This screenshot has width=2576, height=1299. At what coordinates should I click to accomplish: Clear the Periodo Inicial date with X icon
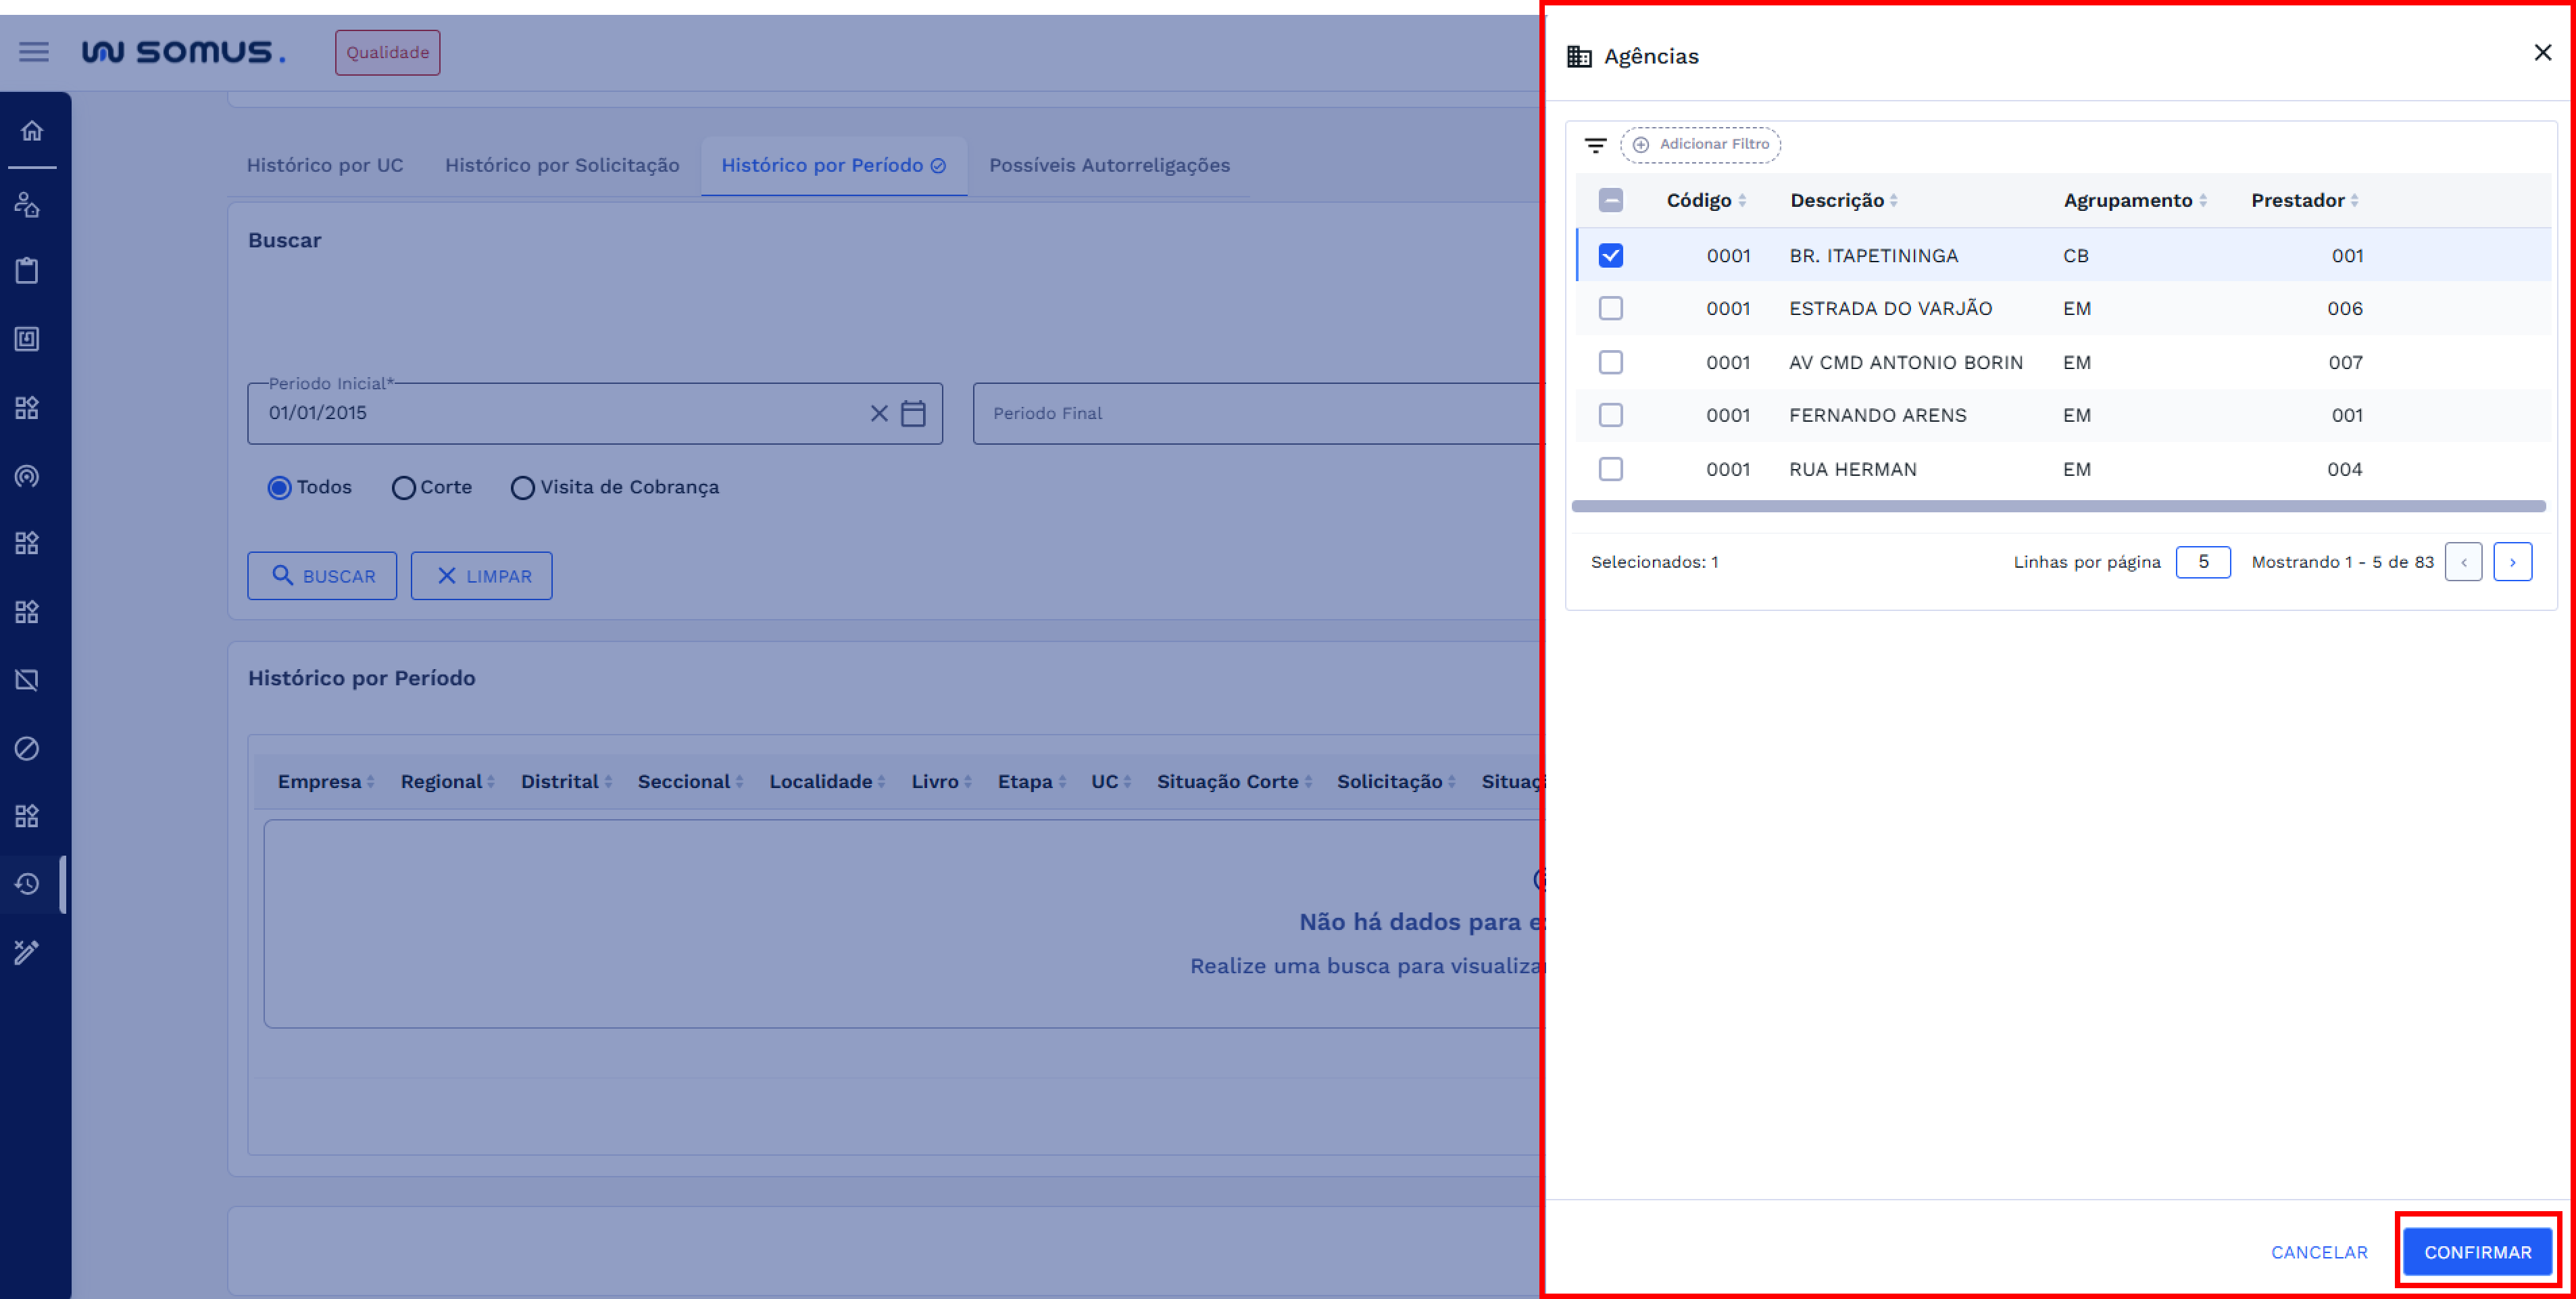click(x=879, y=413)
